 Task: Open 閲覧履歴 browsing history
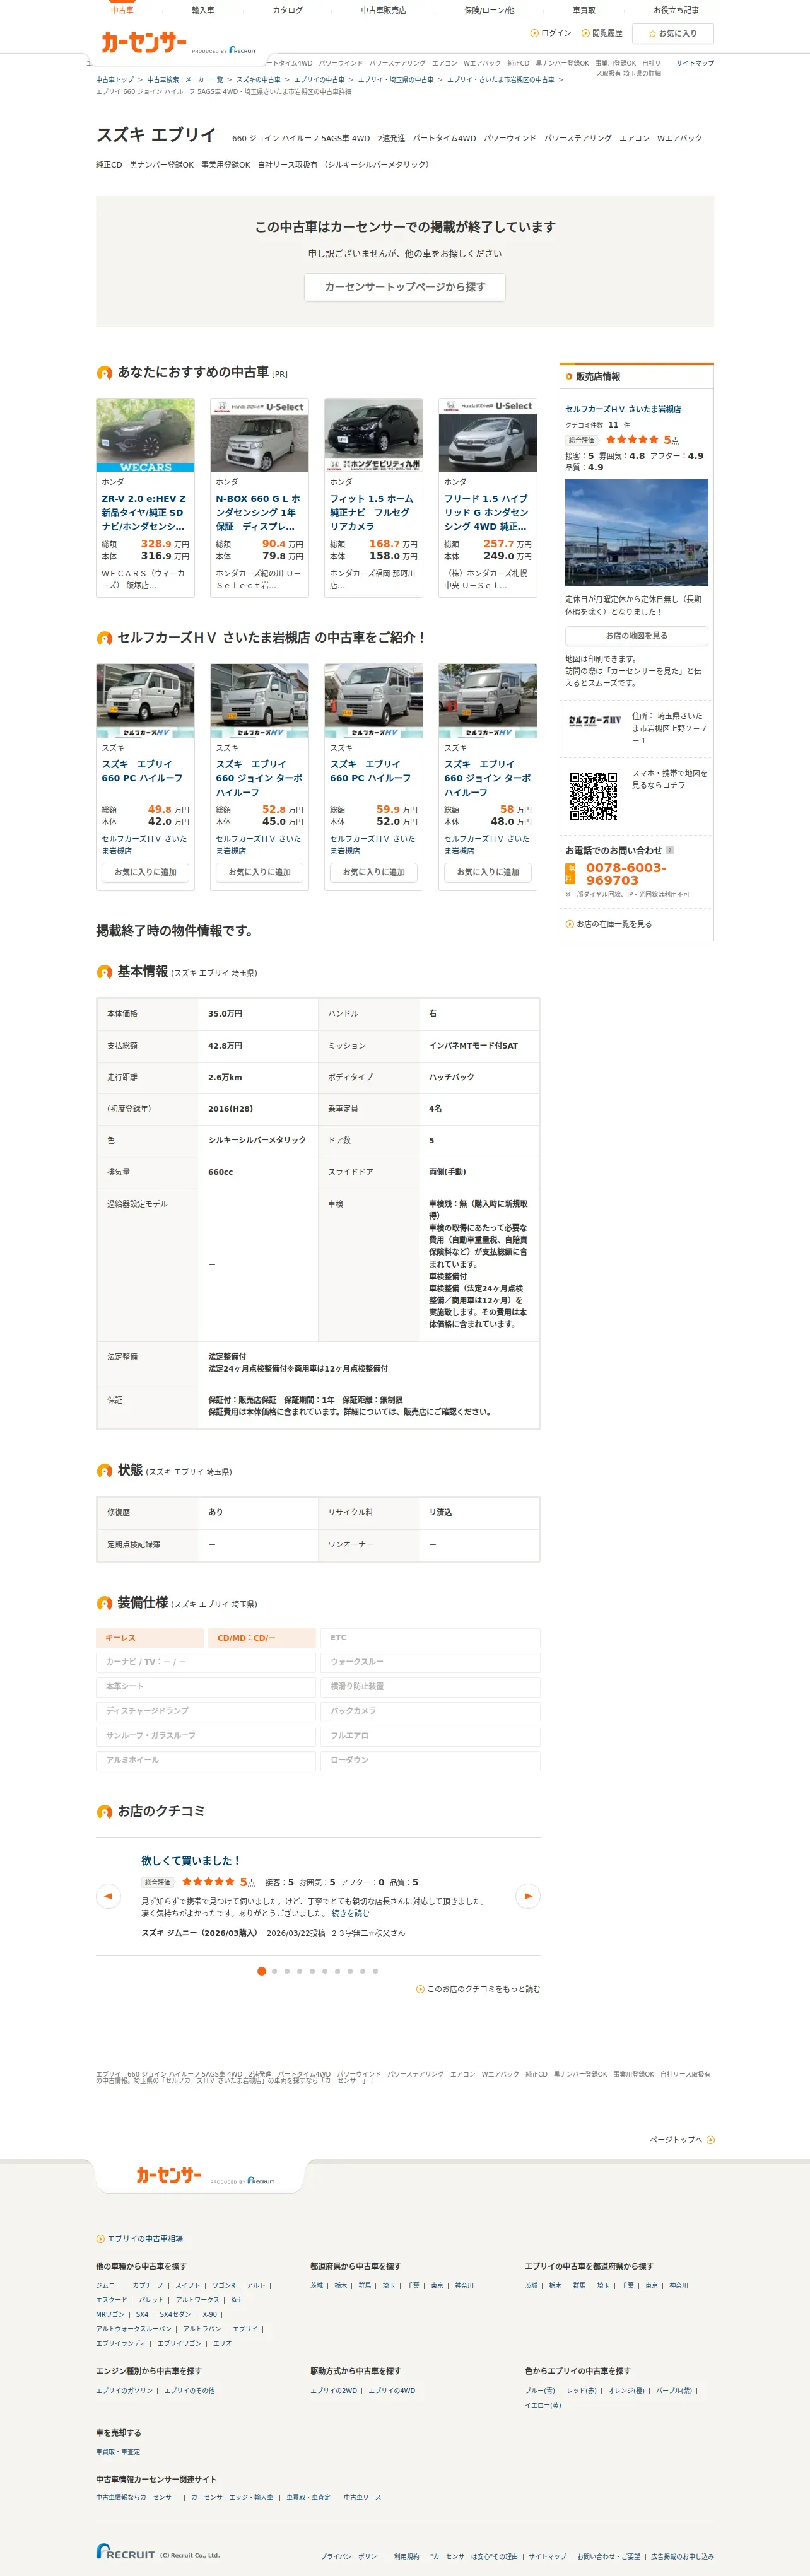coord(602,33)
